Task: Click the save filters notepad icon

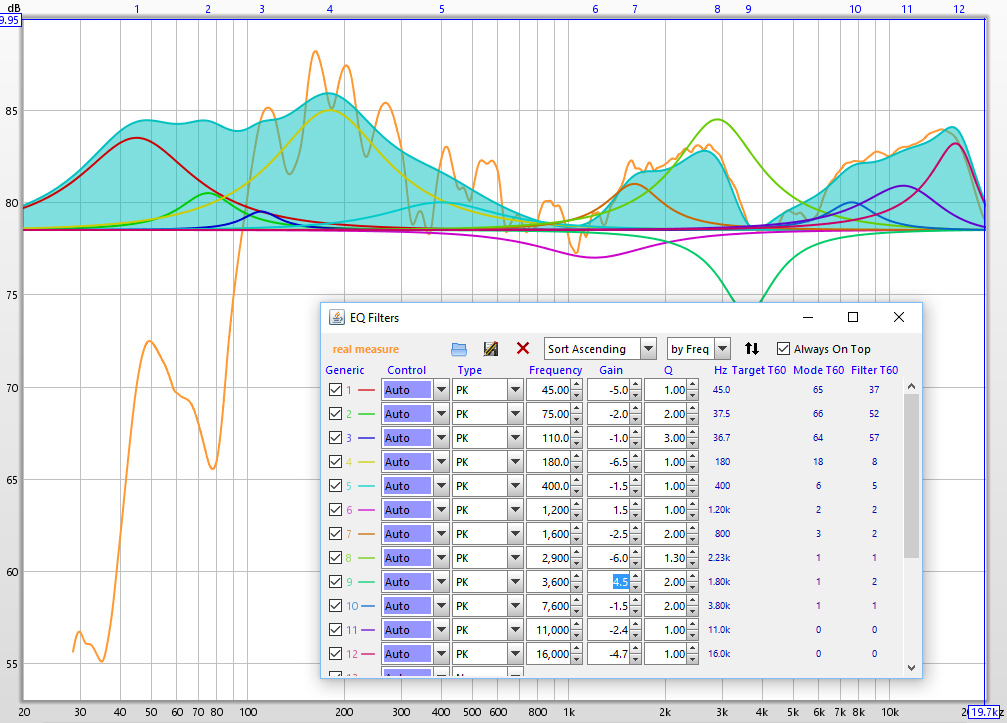Action: click(490, 348)
